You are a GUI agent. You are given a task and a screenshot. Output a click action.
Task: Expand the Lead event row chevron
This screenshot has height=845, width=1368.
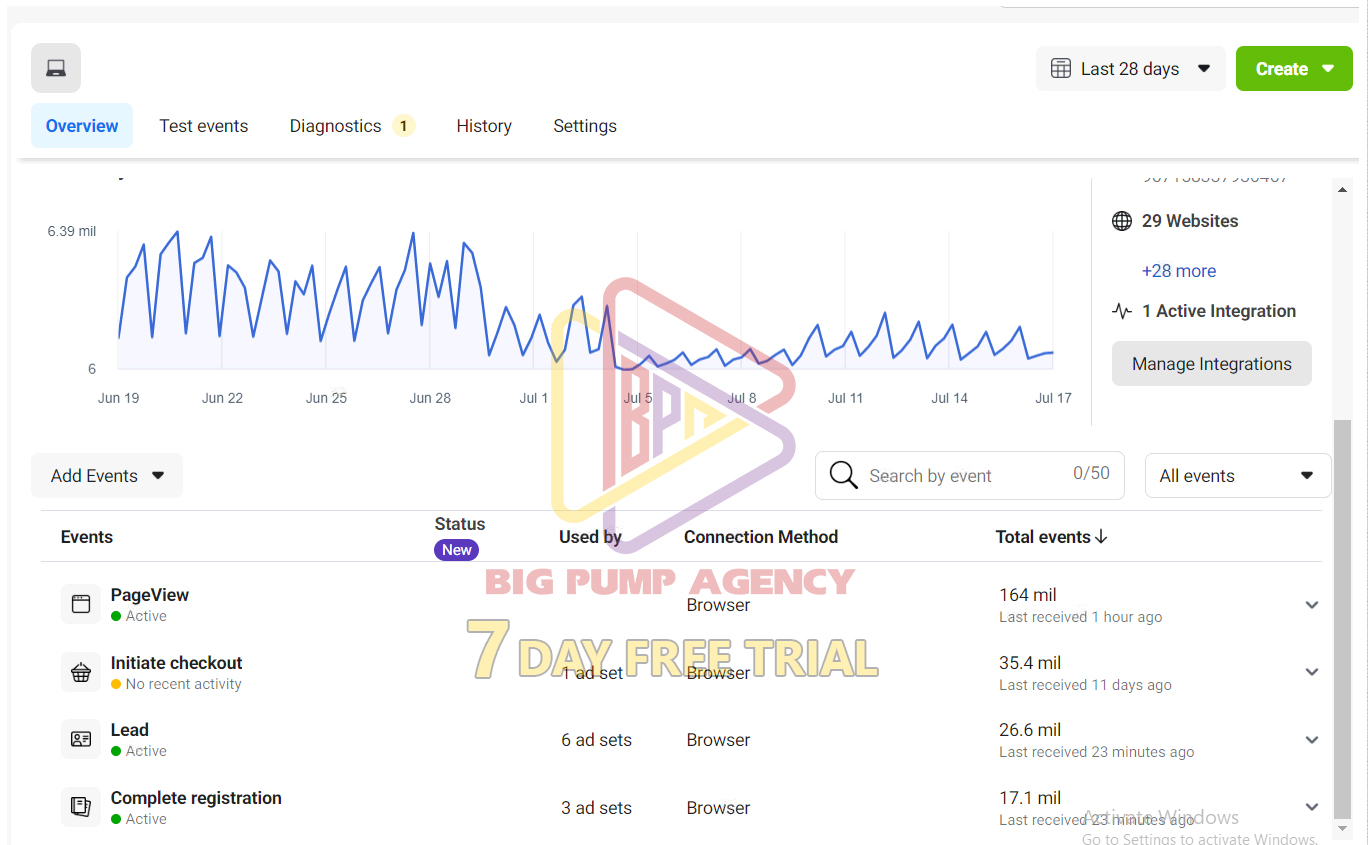(1312, 740)
